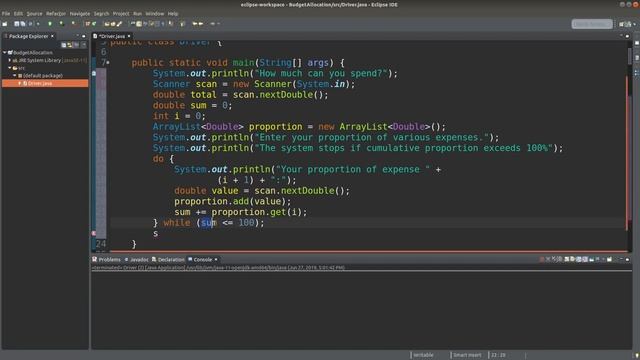Switch to the Problems tab
Screen dimensions: 640x360
click(x=107, y=260)
